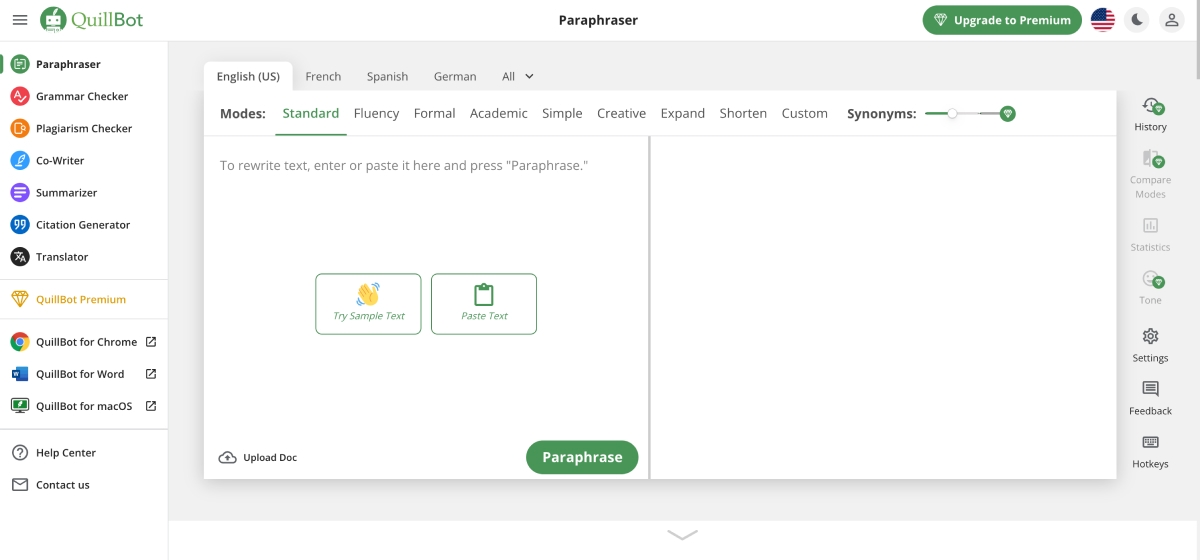The height and width of the screenshot is (560, 1200).
Task: Switch to the French language tab
Action: pyautogui.click(x=323, y=77)
